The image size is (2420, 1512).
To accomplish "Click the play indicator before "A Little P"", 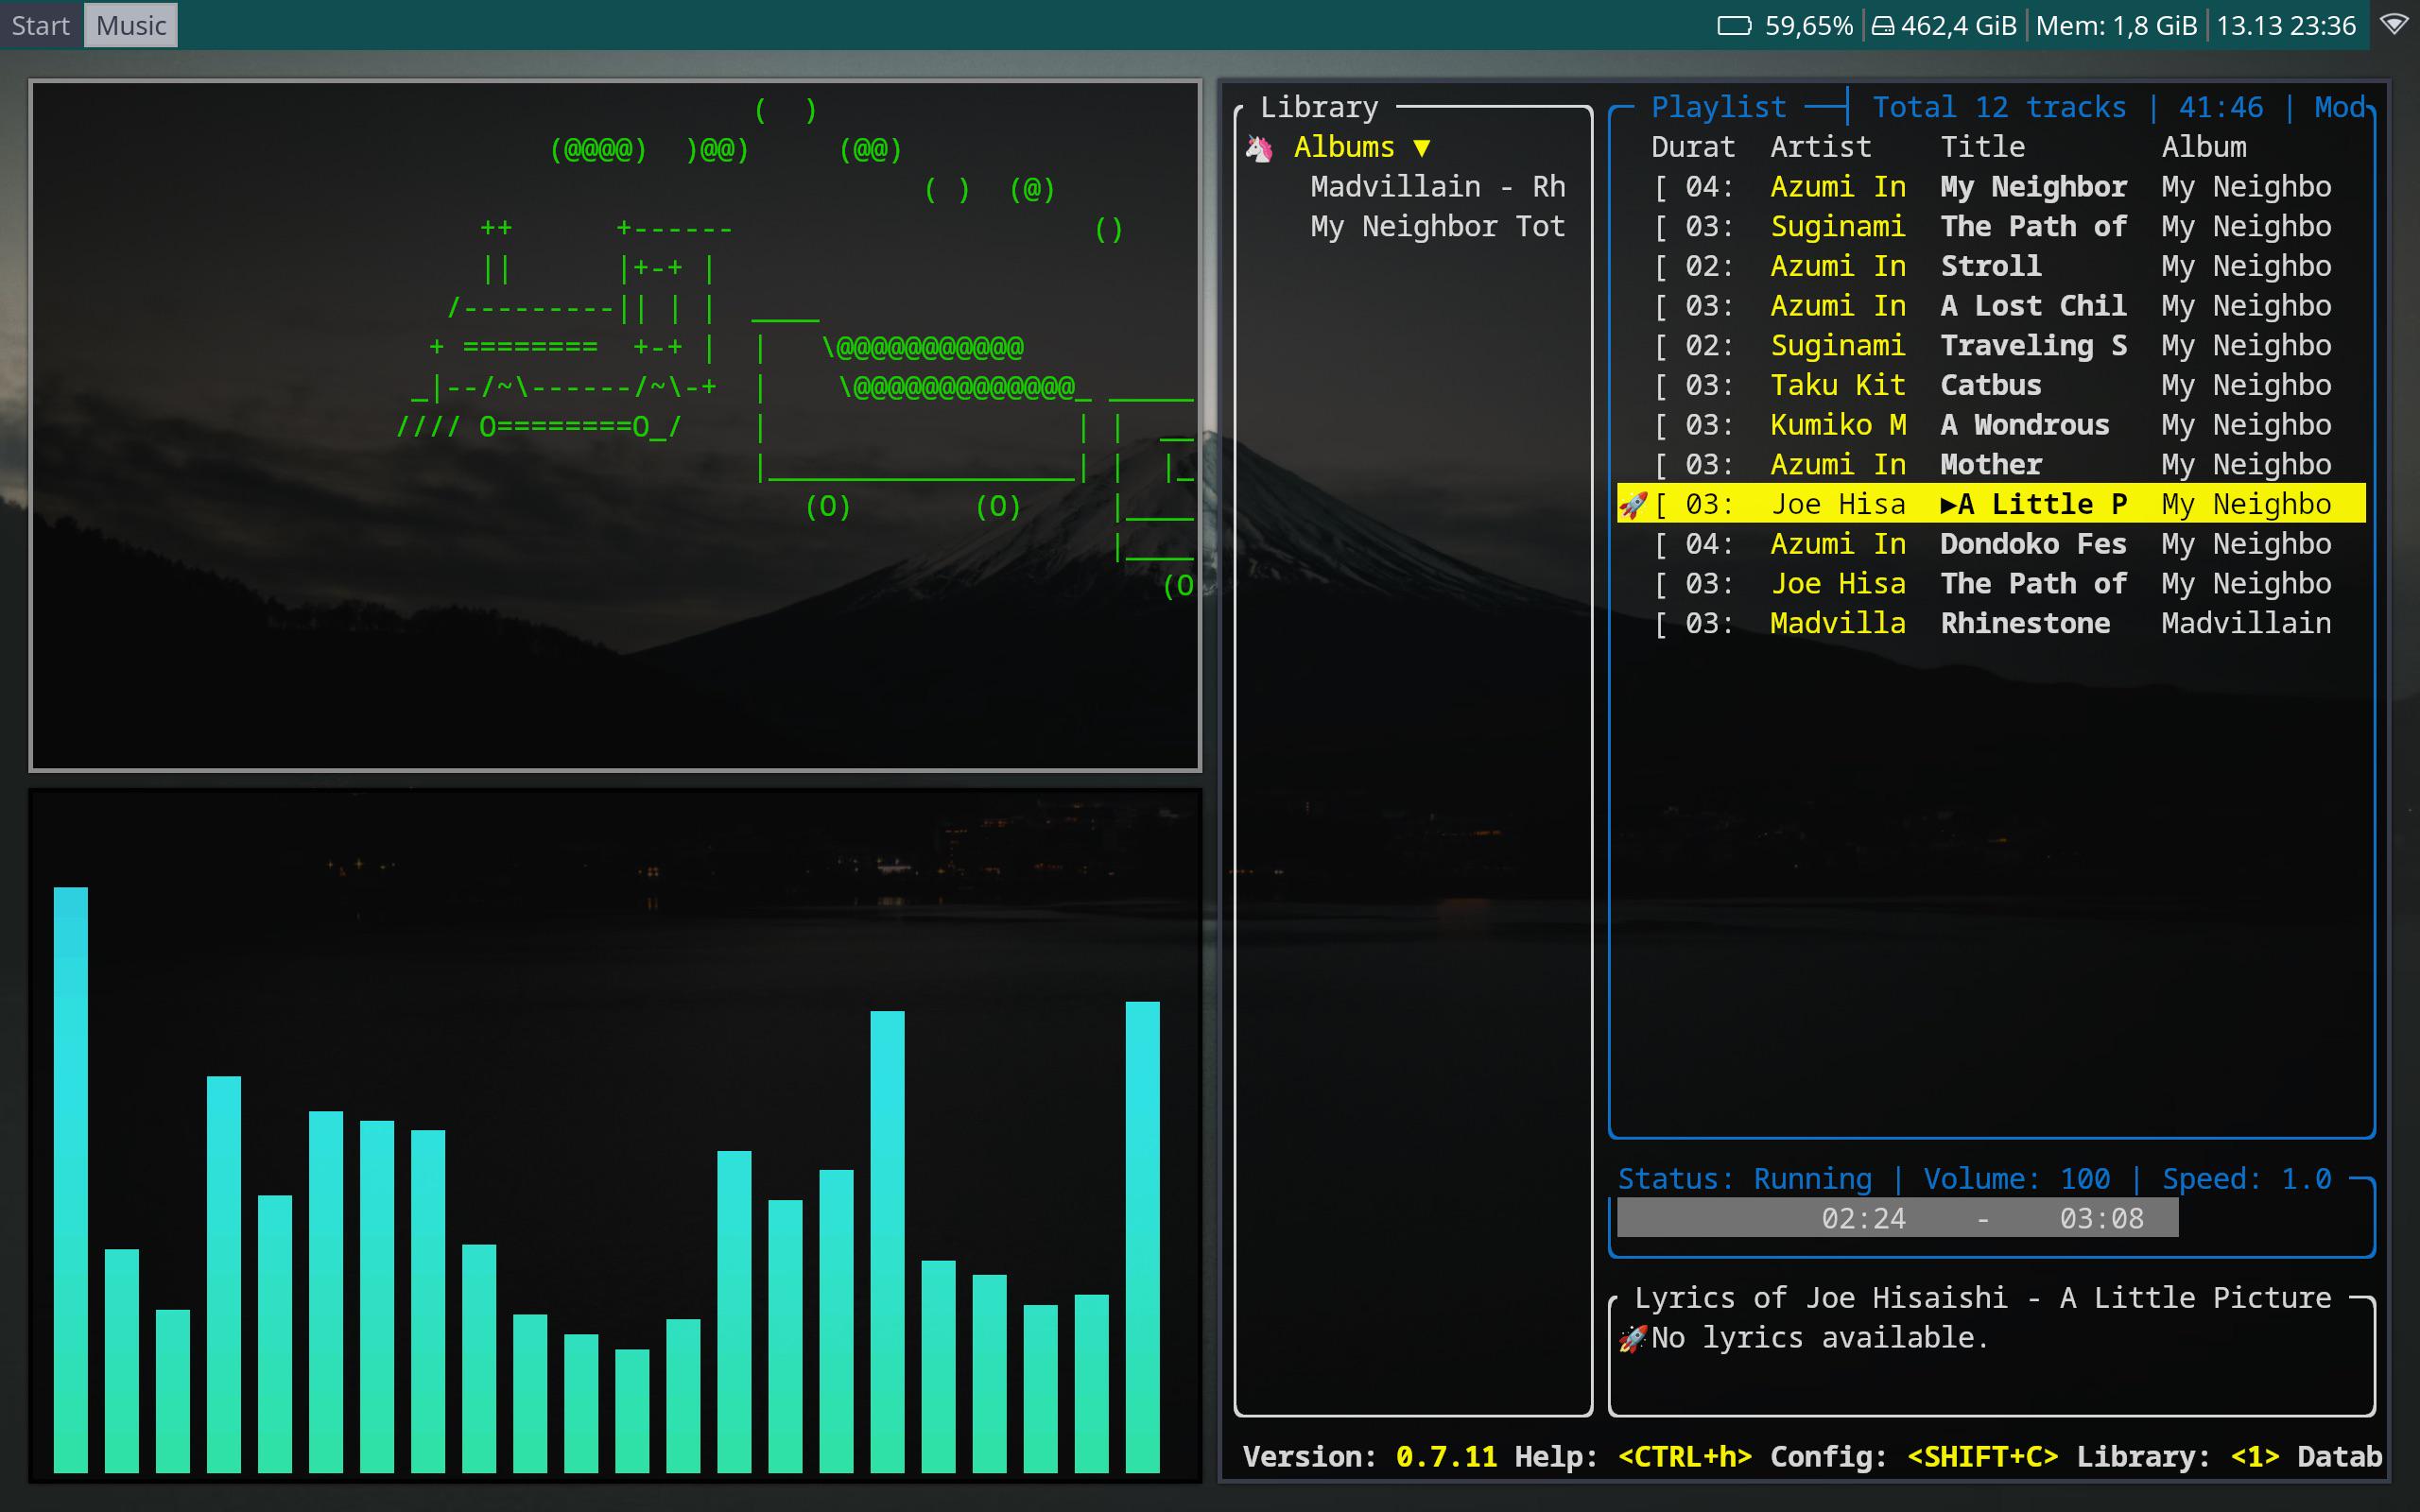I will click(x=1947, y=503).
